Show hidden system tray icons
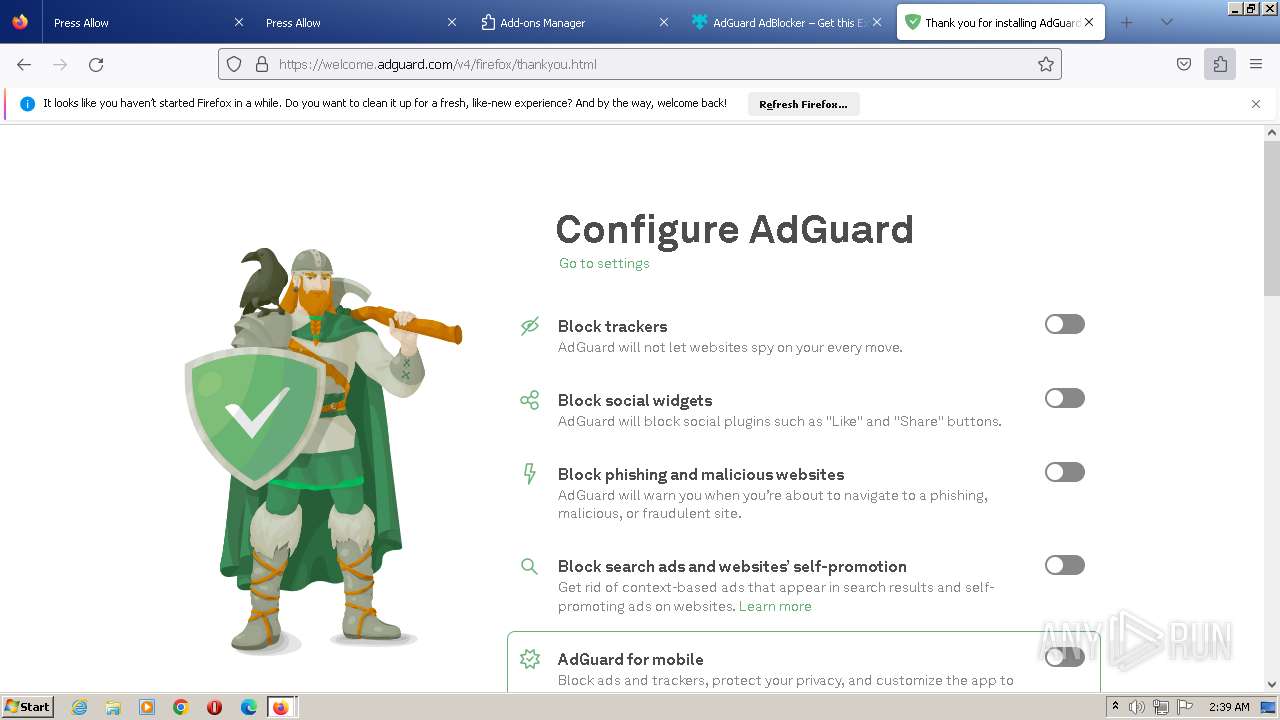 (1115, 707)
